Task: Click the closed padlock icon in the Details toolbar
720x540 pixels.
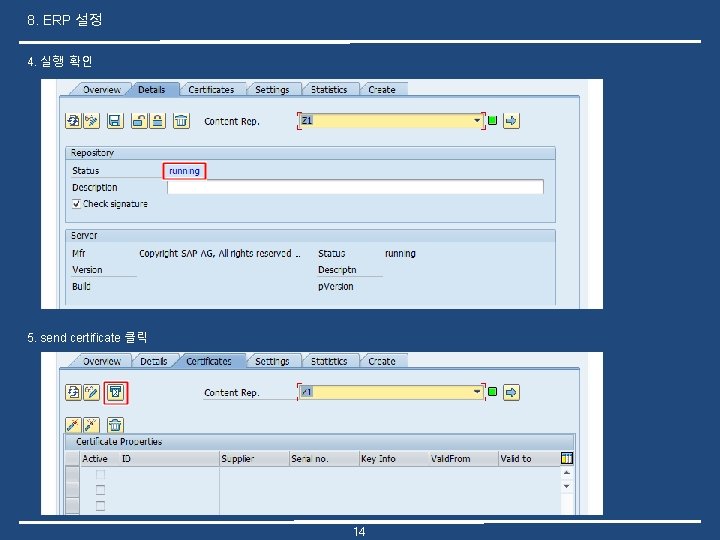Action: click(x=158, y=121)
